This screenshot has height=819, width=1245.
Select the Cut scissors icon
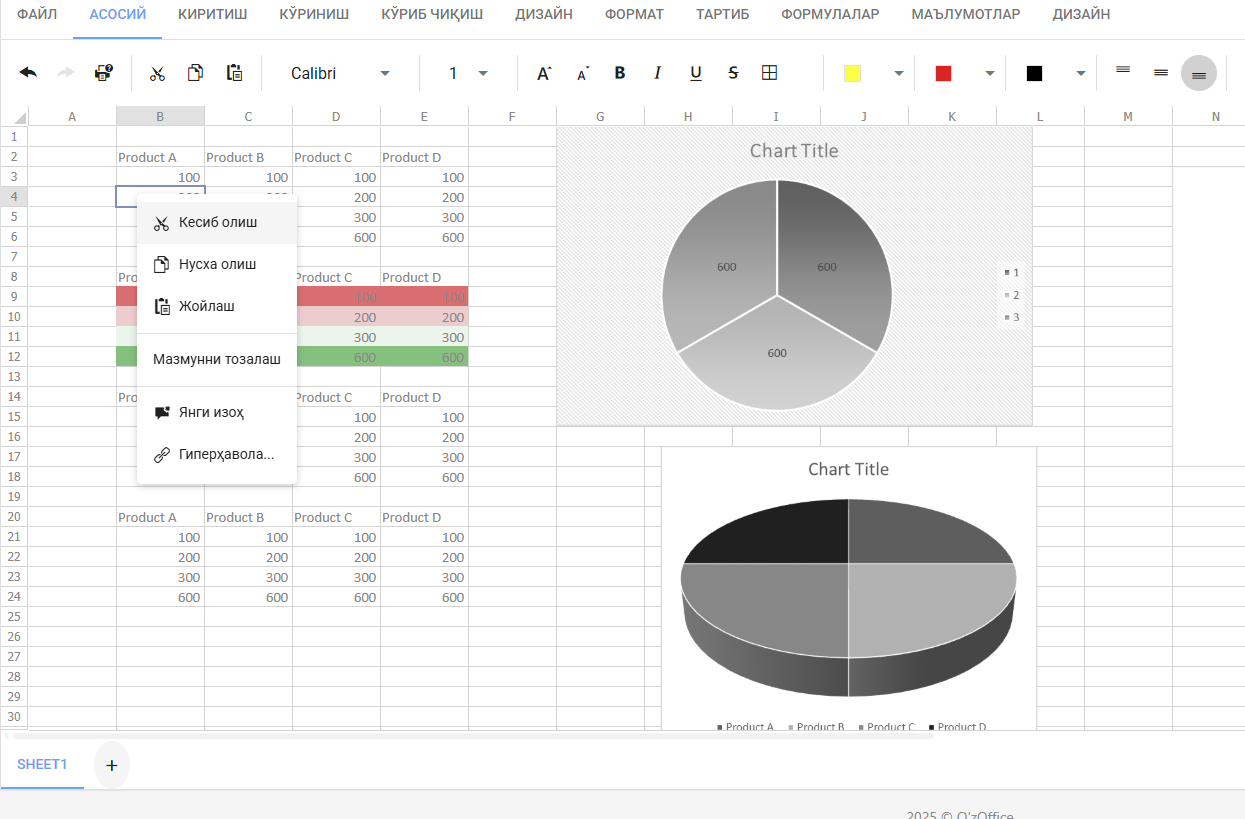pos(156,72)
